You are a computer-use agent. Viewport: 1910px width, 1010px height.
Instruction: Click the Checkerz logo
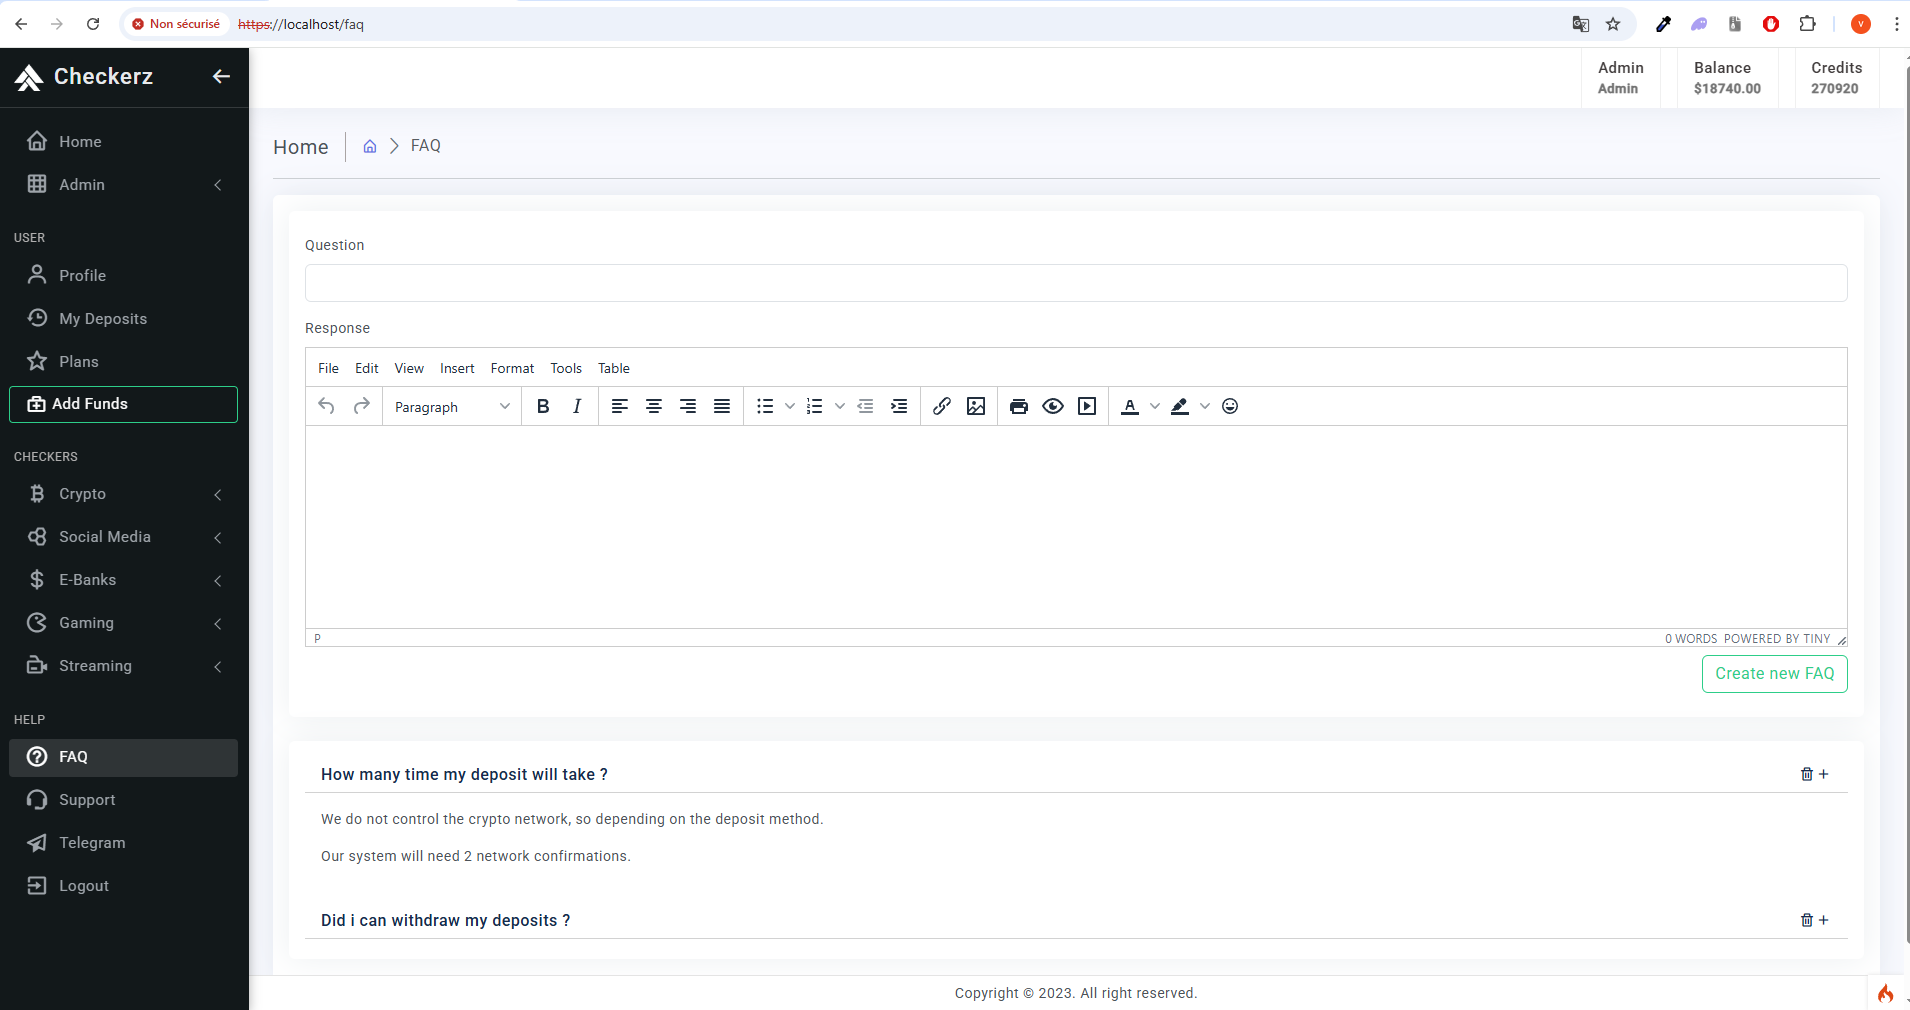point(84,77)
